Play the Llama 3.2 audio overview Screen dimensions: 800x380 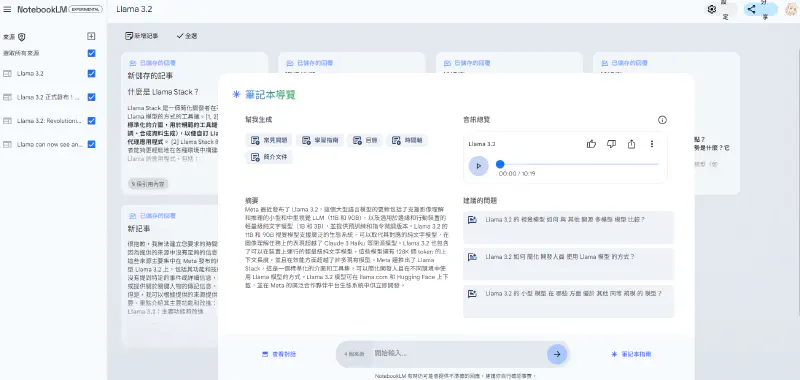click(x=478, y=166)
